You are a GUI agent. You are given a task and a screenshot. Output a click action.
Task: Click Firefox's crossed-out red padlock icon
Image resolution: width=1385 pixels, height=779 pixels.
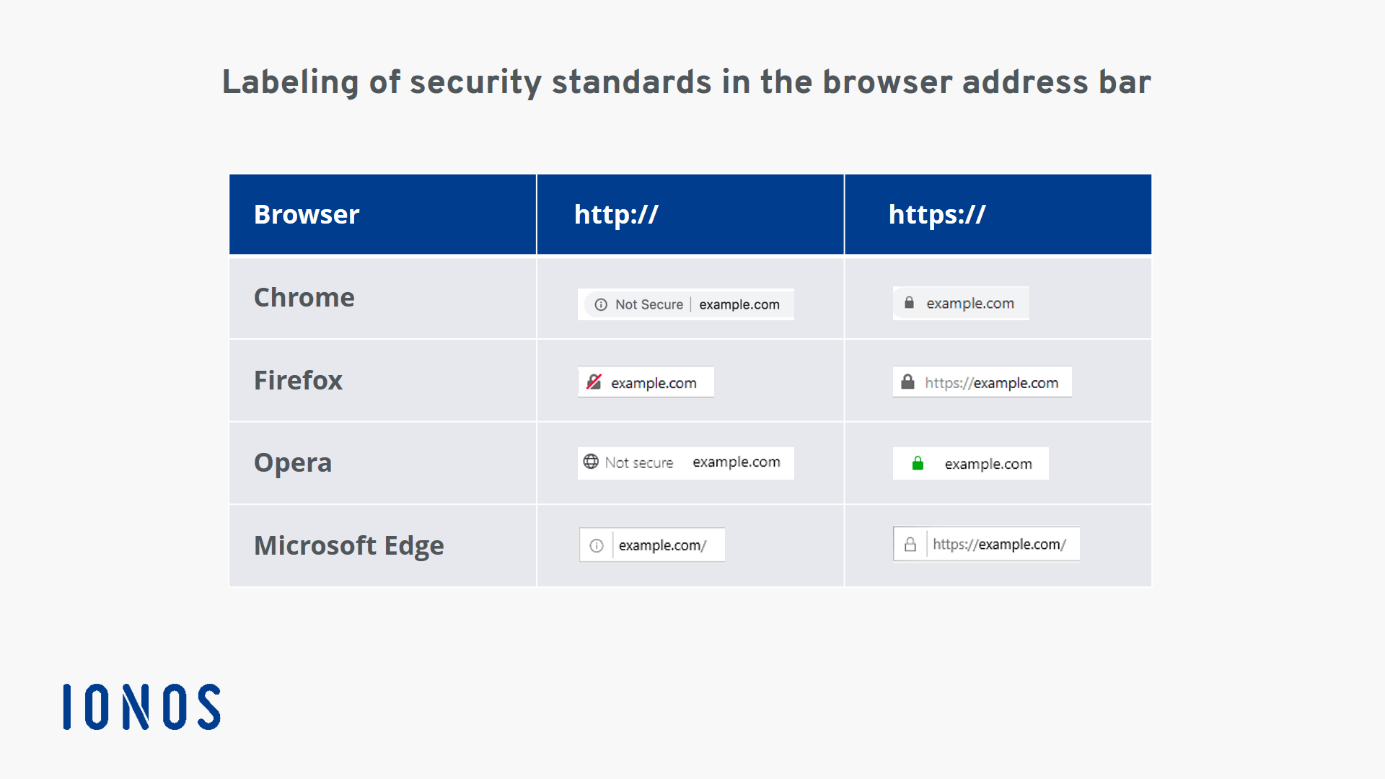594,382
